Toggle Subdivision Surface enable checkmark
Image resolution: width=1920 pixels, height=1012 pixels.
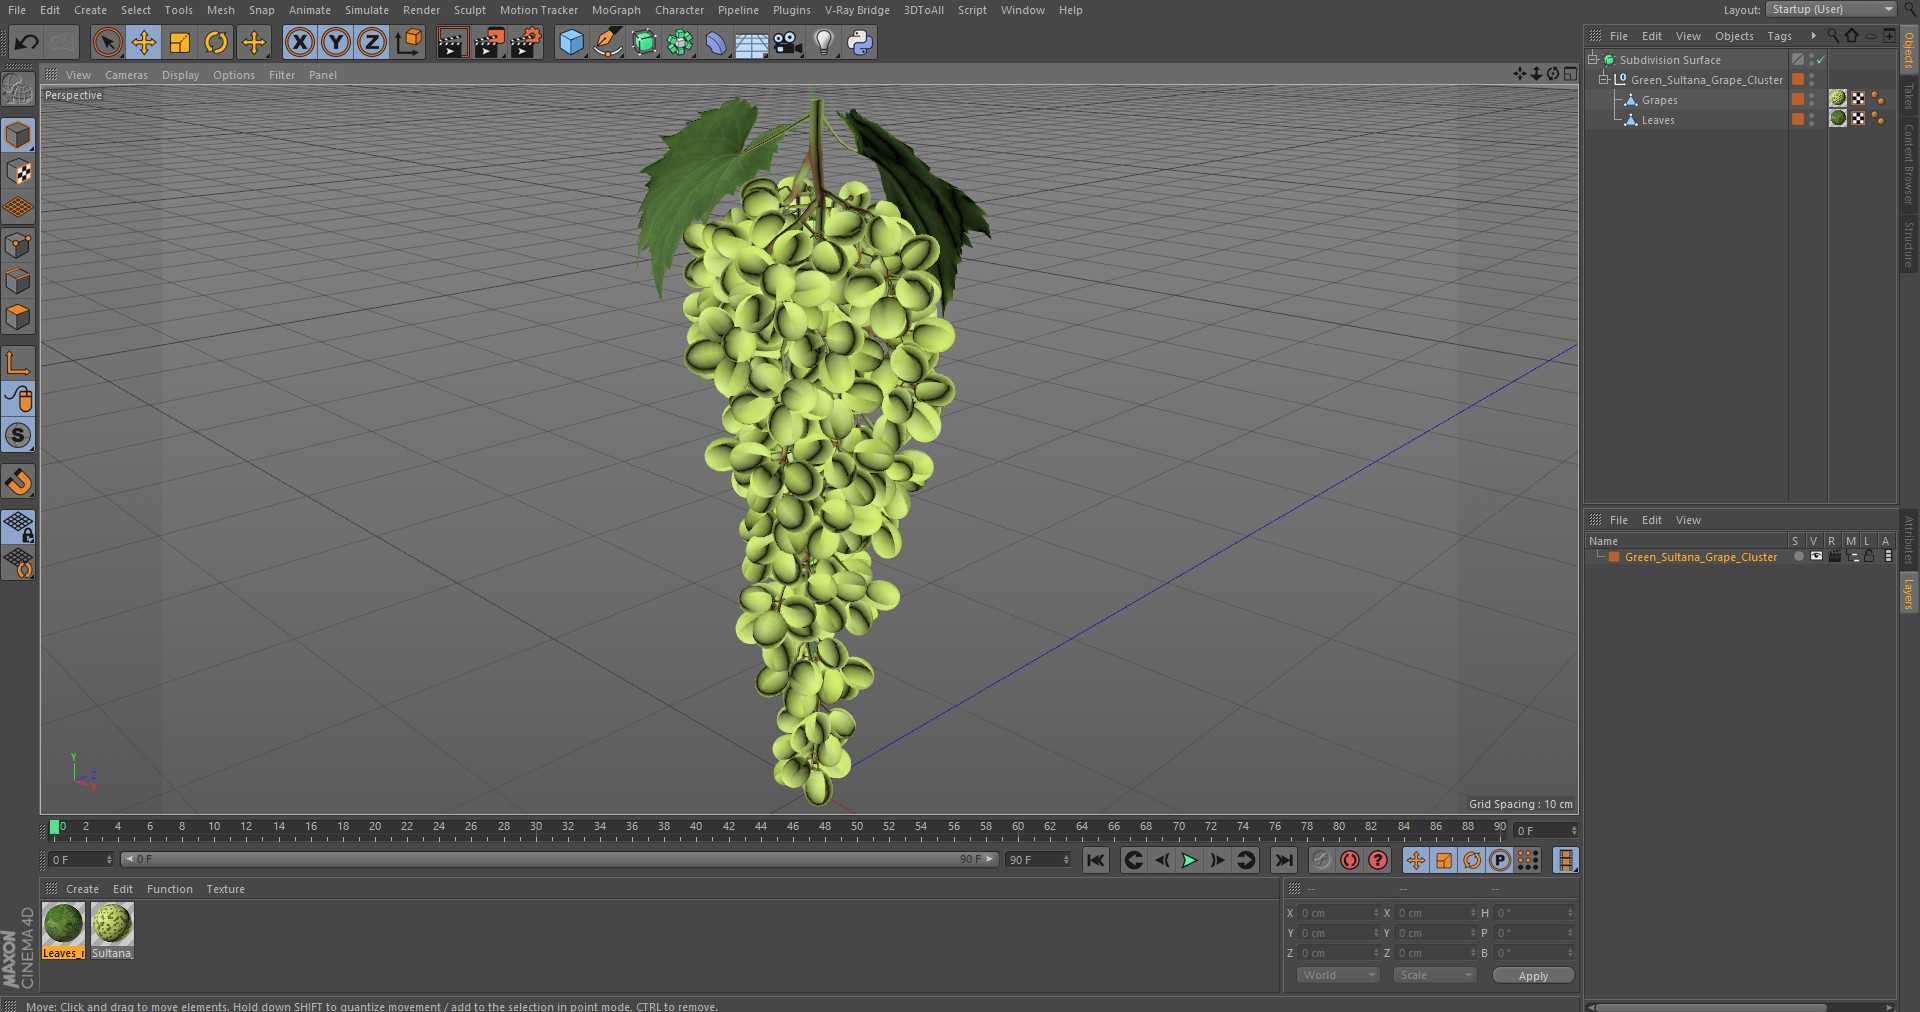click(x=1821, y=60)
